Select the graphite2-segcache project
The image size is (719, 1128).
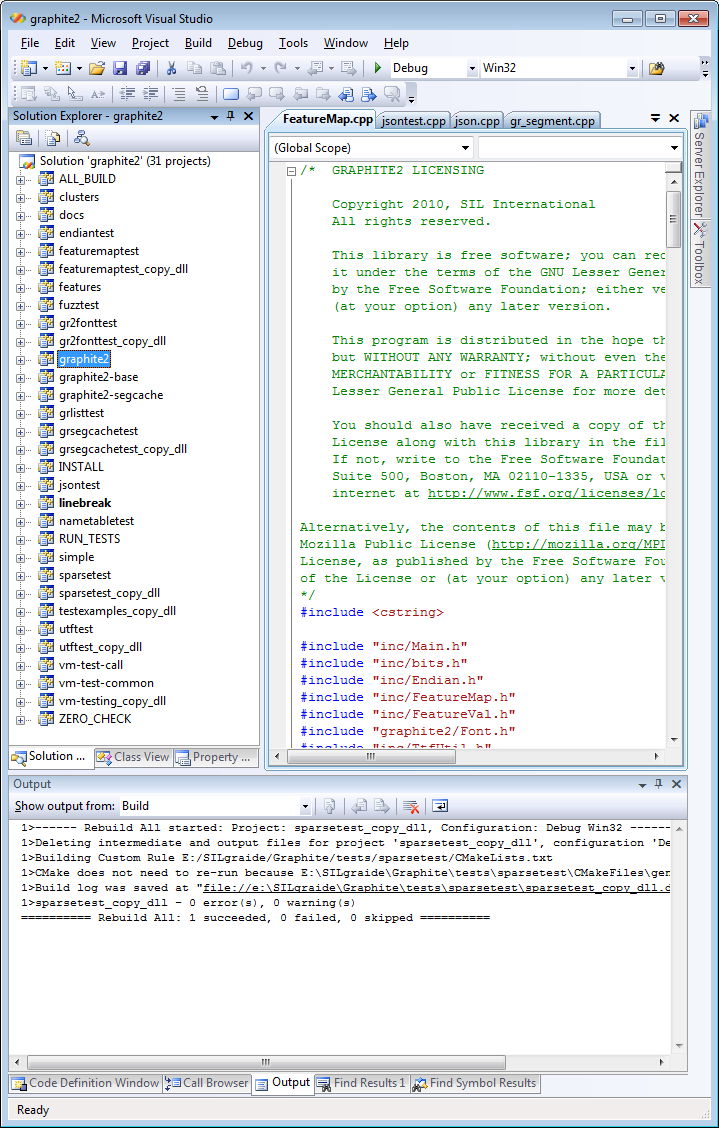[x=111, y=395]
